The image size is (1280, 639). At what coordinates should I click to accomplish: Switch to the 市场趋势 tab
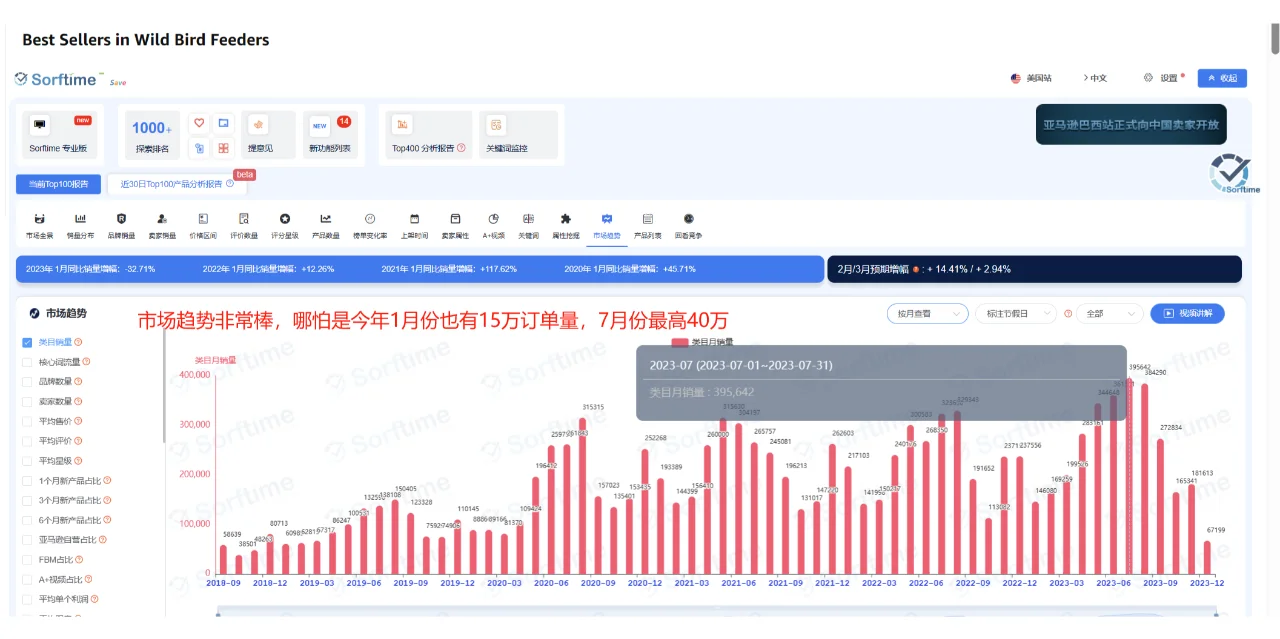click(x=608, y=220)
